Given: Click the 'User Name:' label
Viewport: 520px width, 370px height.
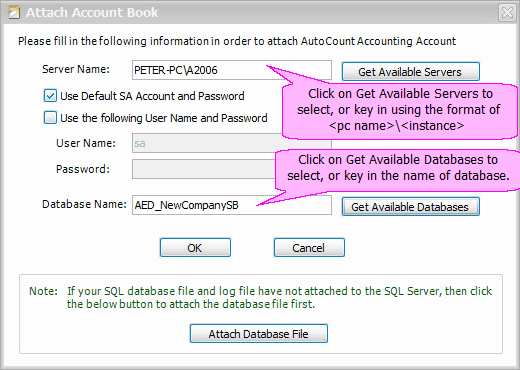Looking at the screenshot, I should [x=86, y=143].
